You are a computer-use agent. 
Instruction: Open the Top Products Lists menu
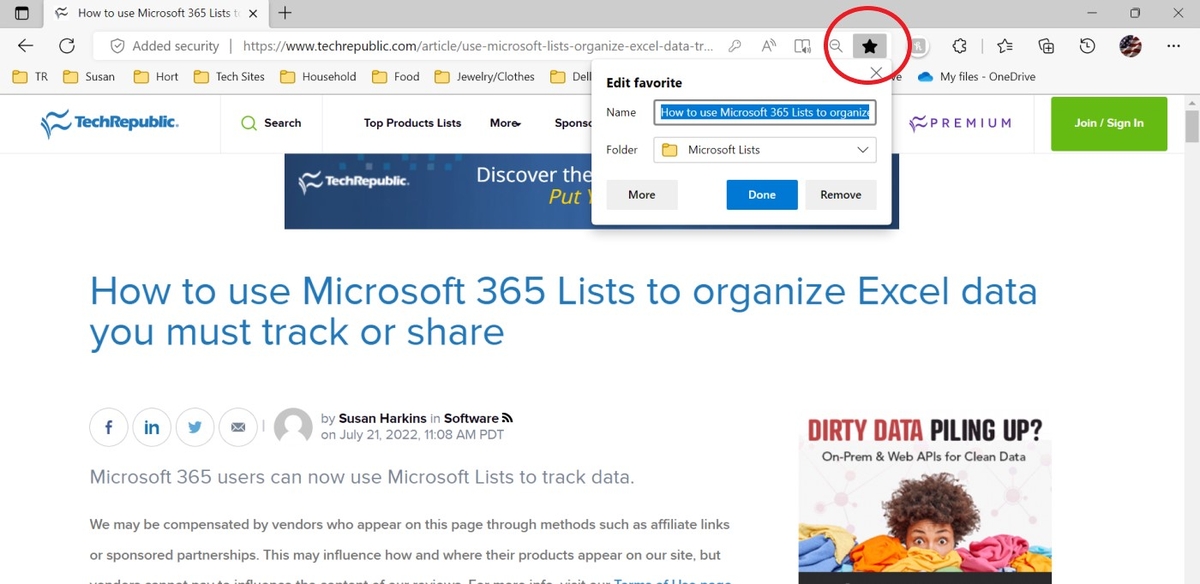click(x=412, y=123)
